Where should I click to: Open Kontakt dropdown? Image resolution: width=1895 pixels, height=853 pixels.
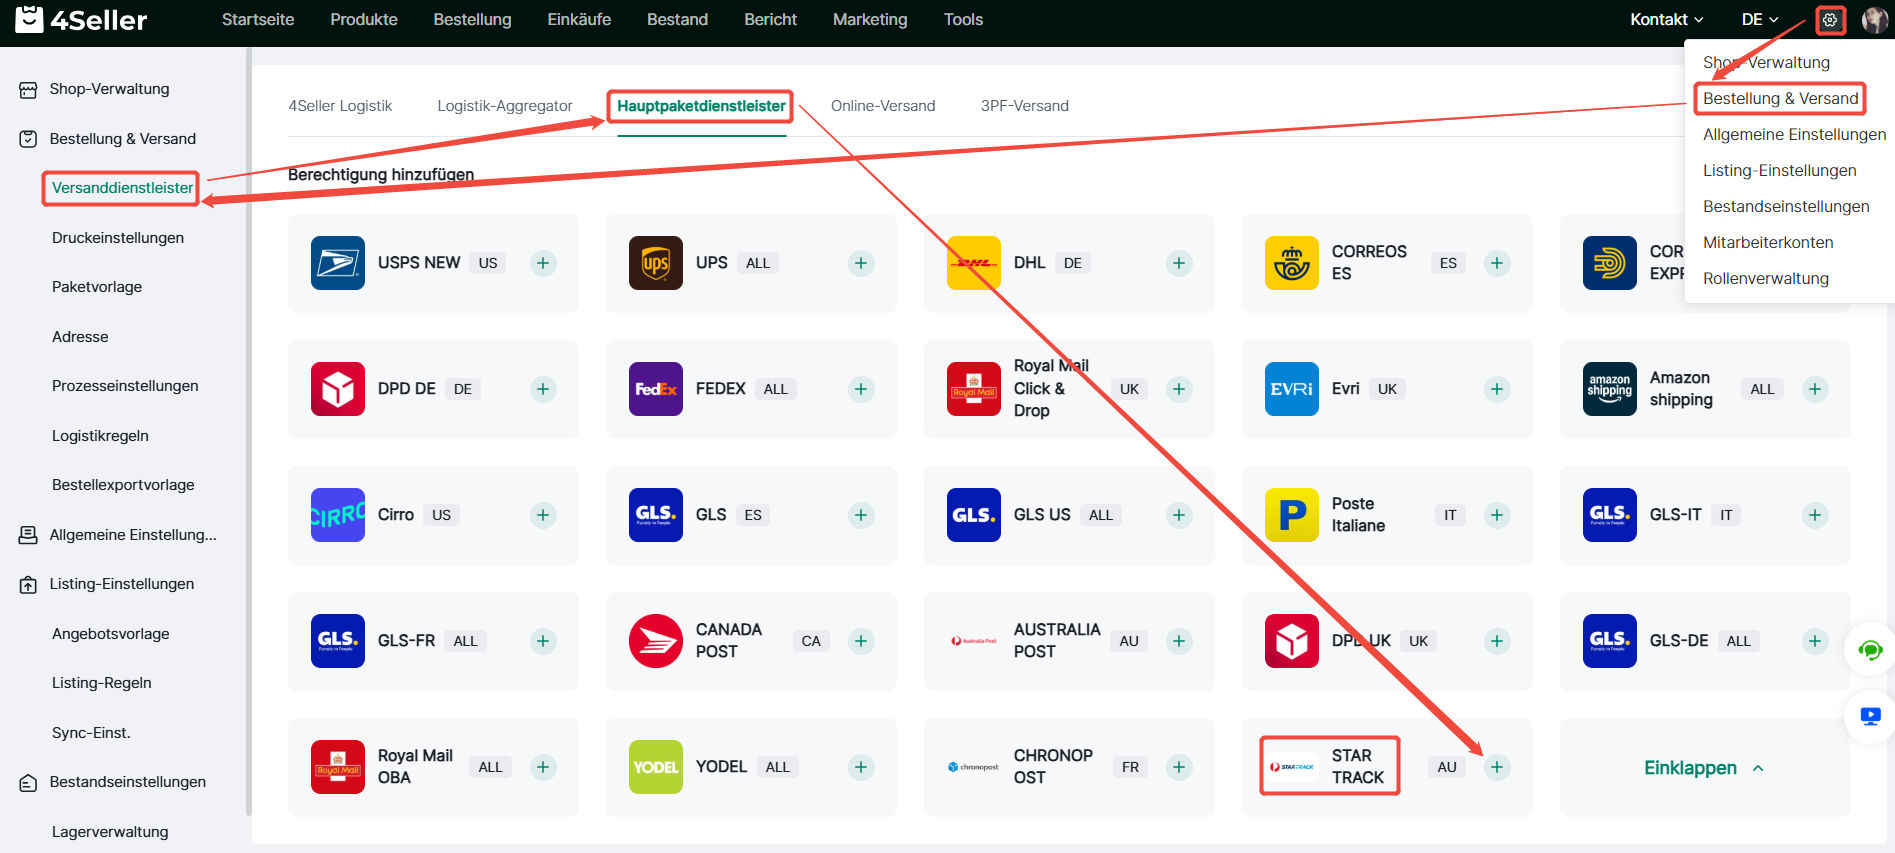(1667, 20)
